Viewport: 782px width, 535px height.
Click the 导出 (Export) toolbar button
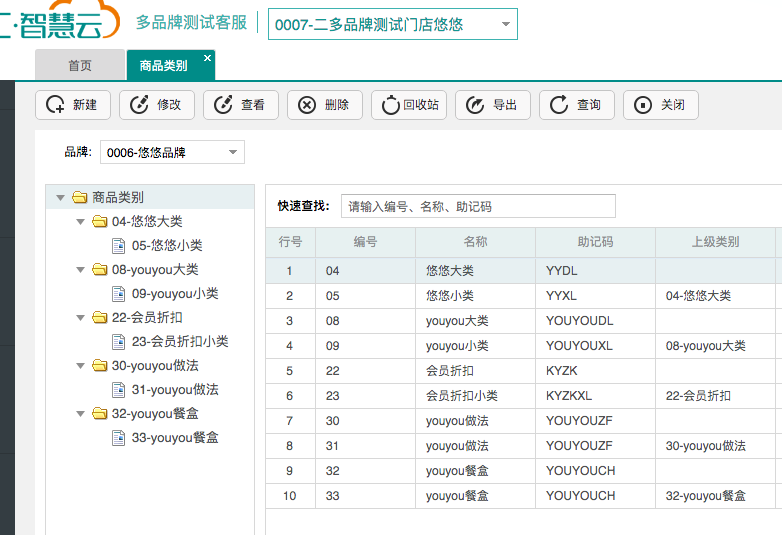[x=493, y=105]
